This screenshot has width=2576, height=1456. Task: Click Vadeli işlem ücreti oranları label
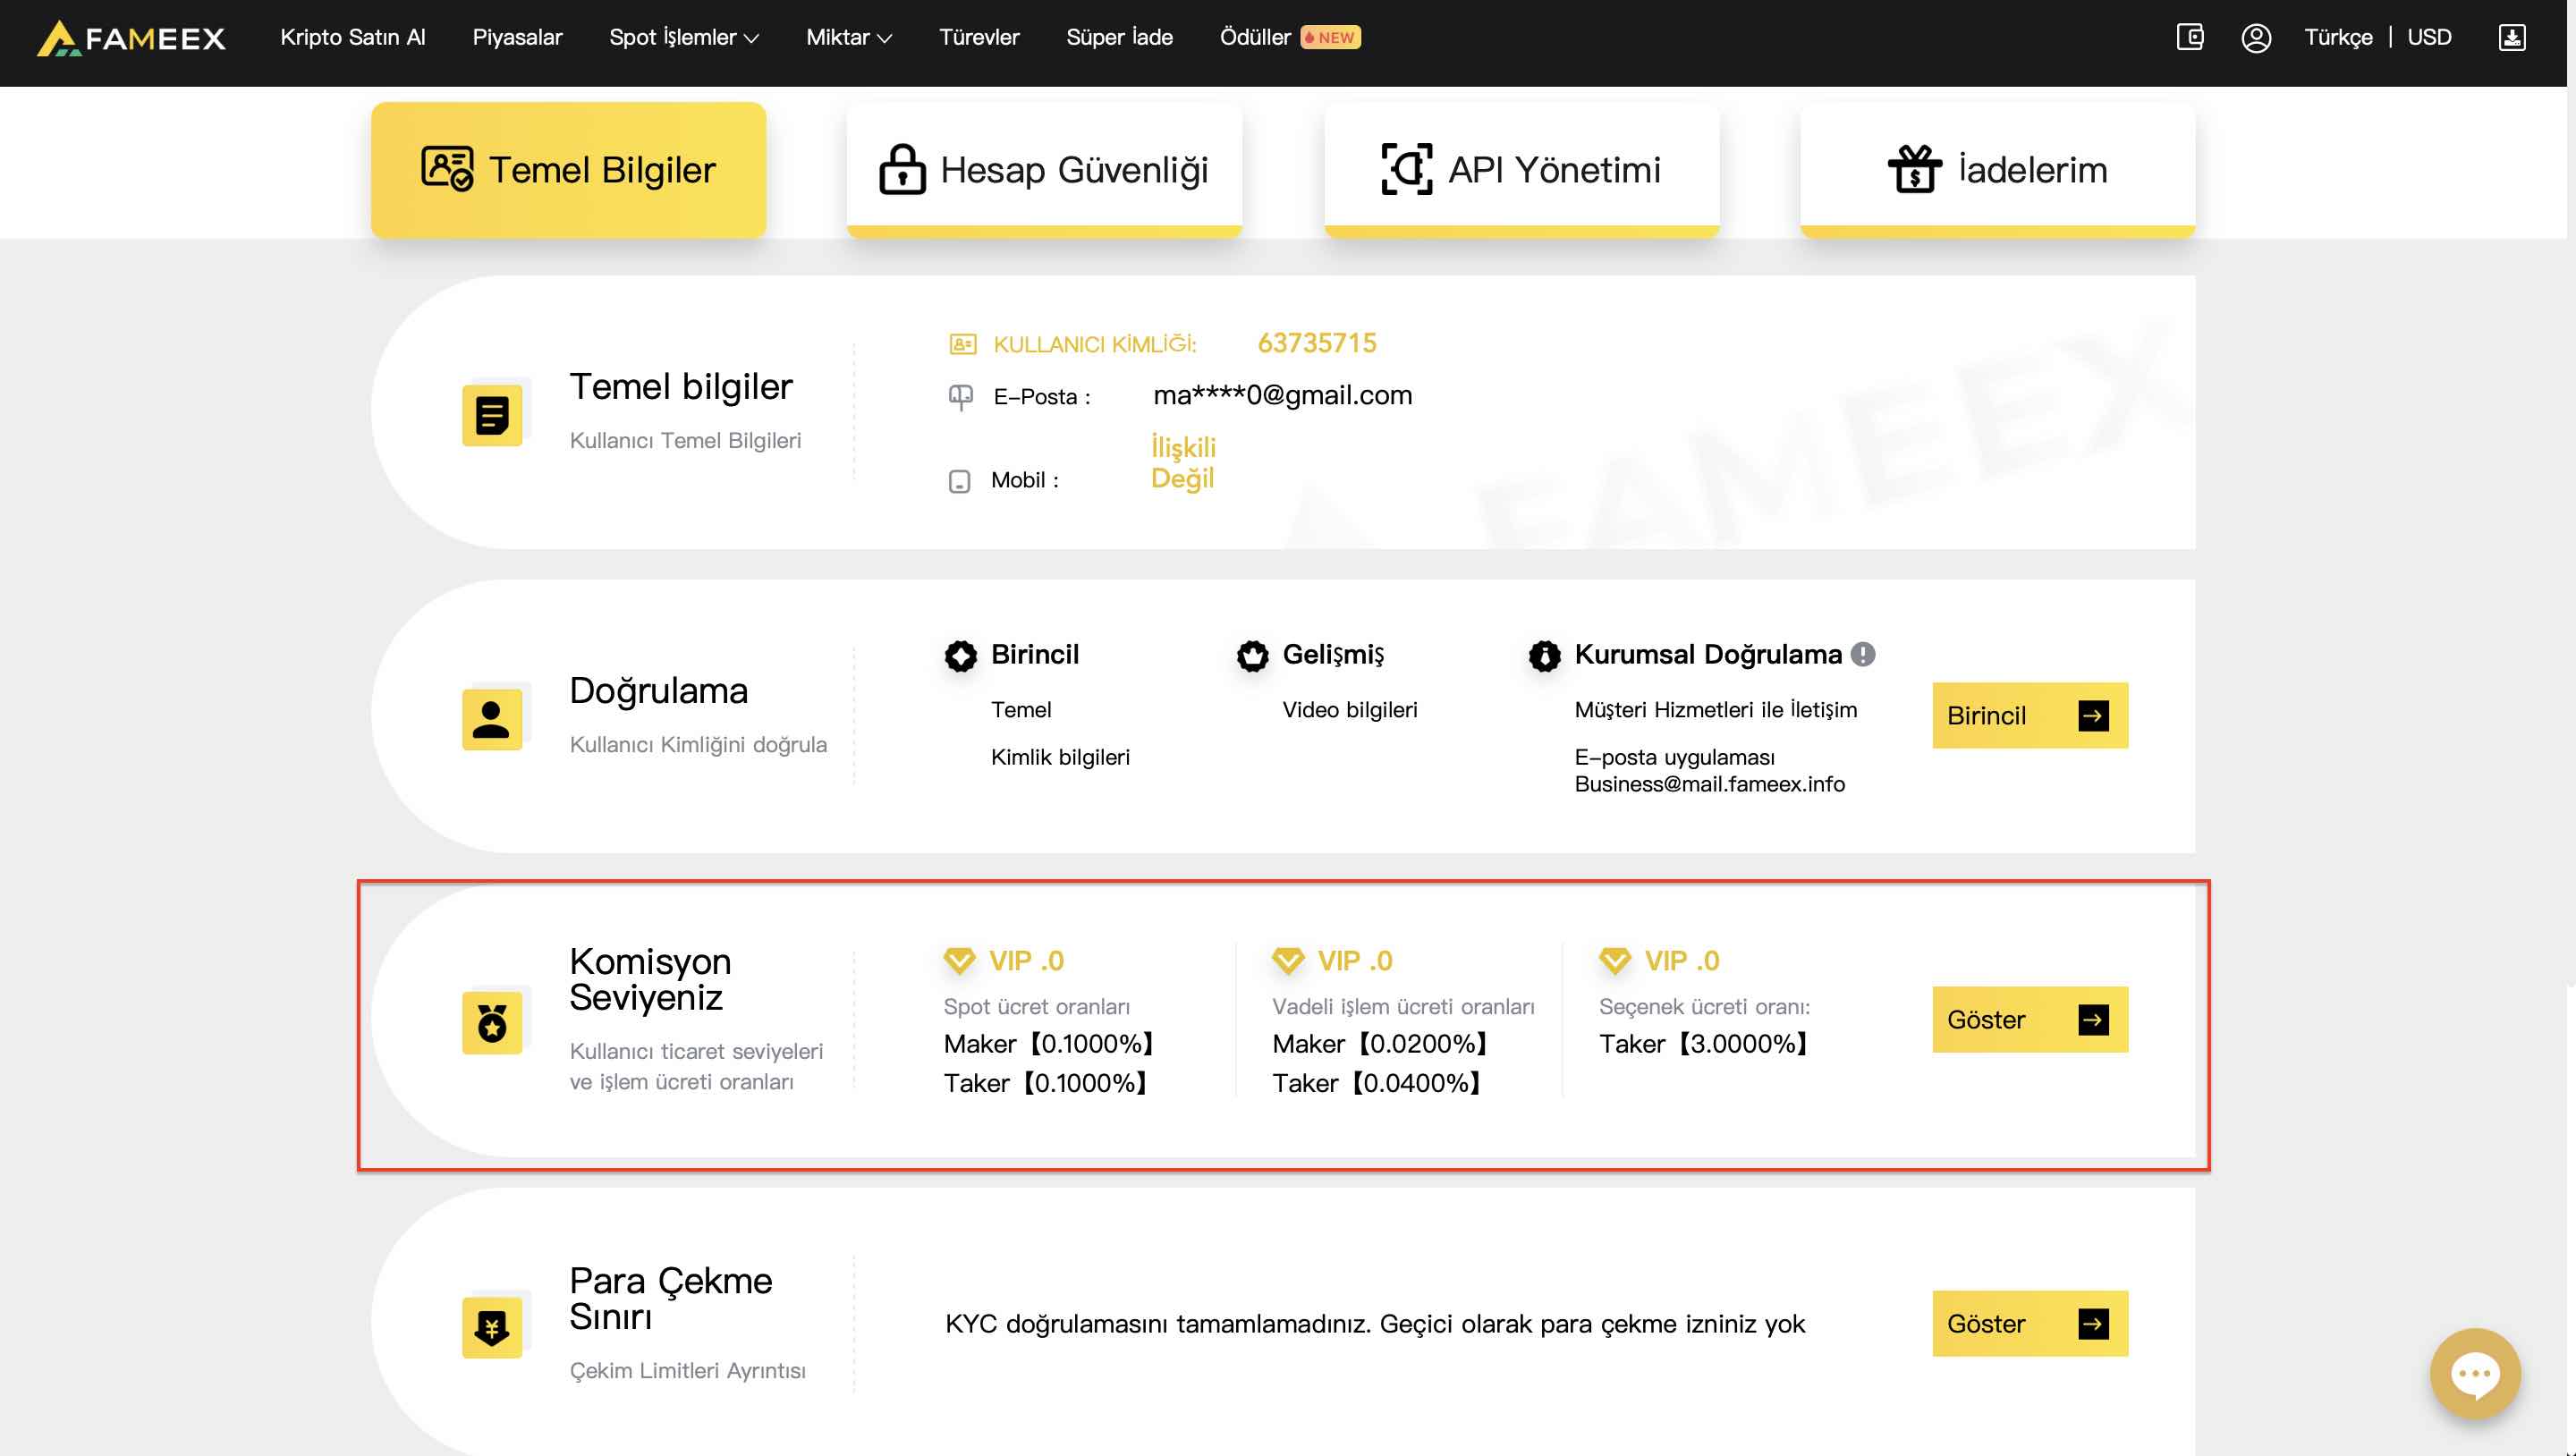pyautogui.click(x=1403, y=1007)
